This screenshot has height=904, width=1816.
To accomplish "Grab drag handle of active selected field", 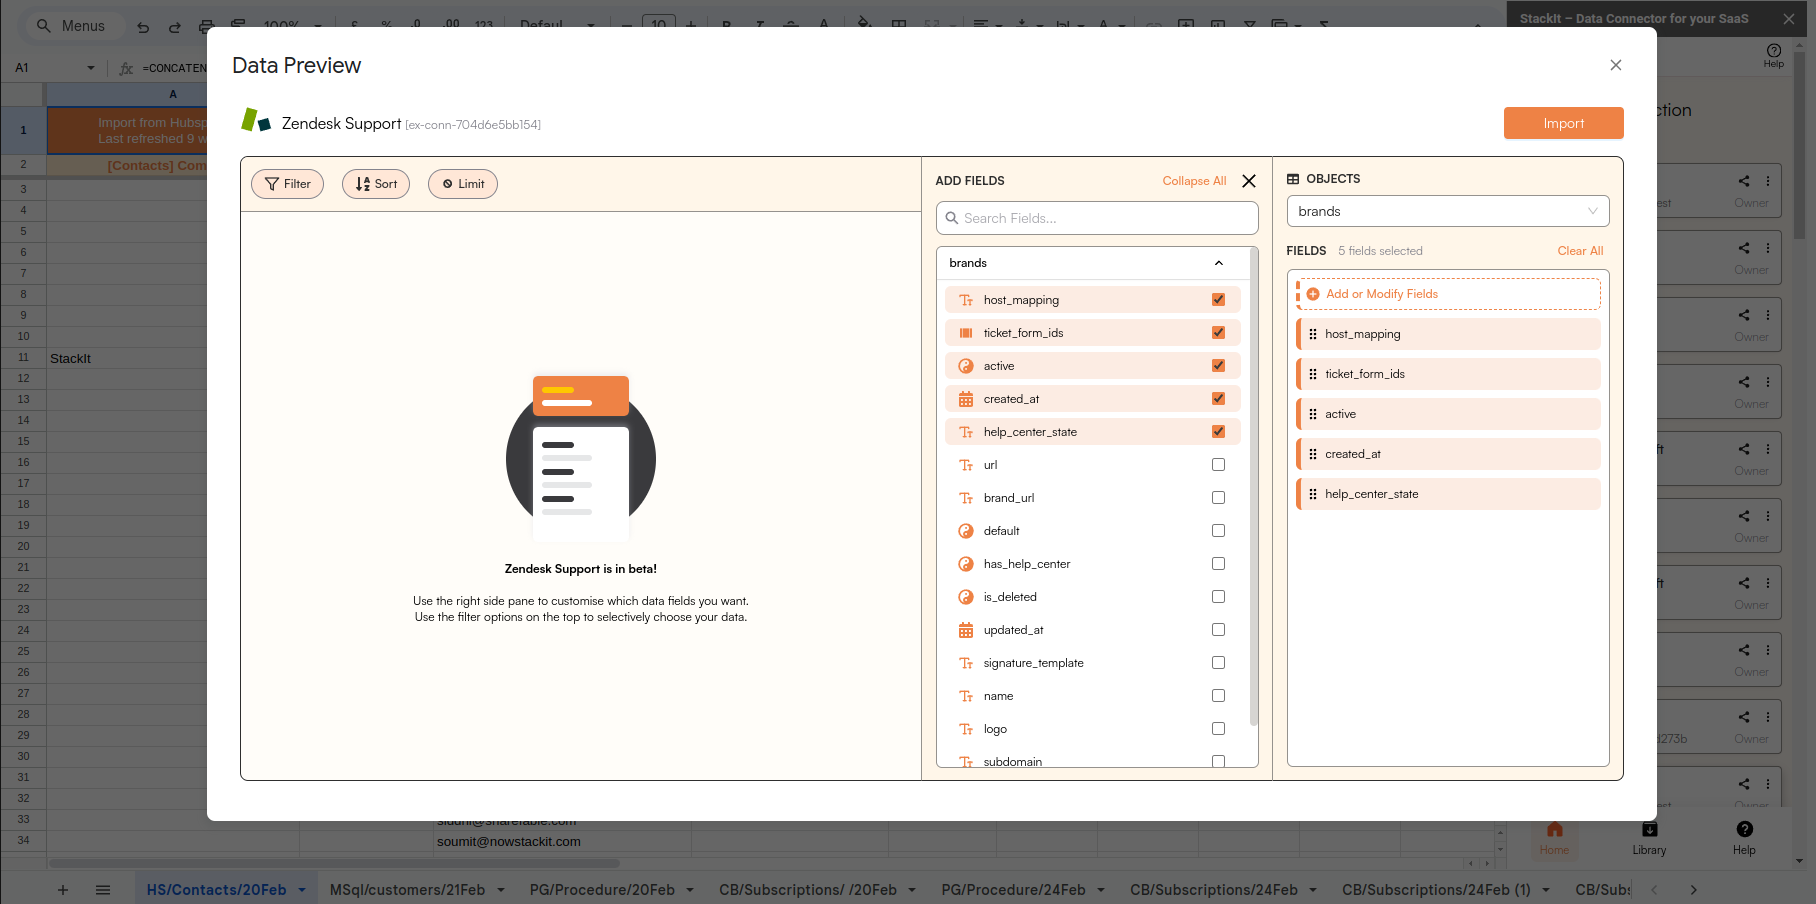I will coord(1313,414).
